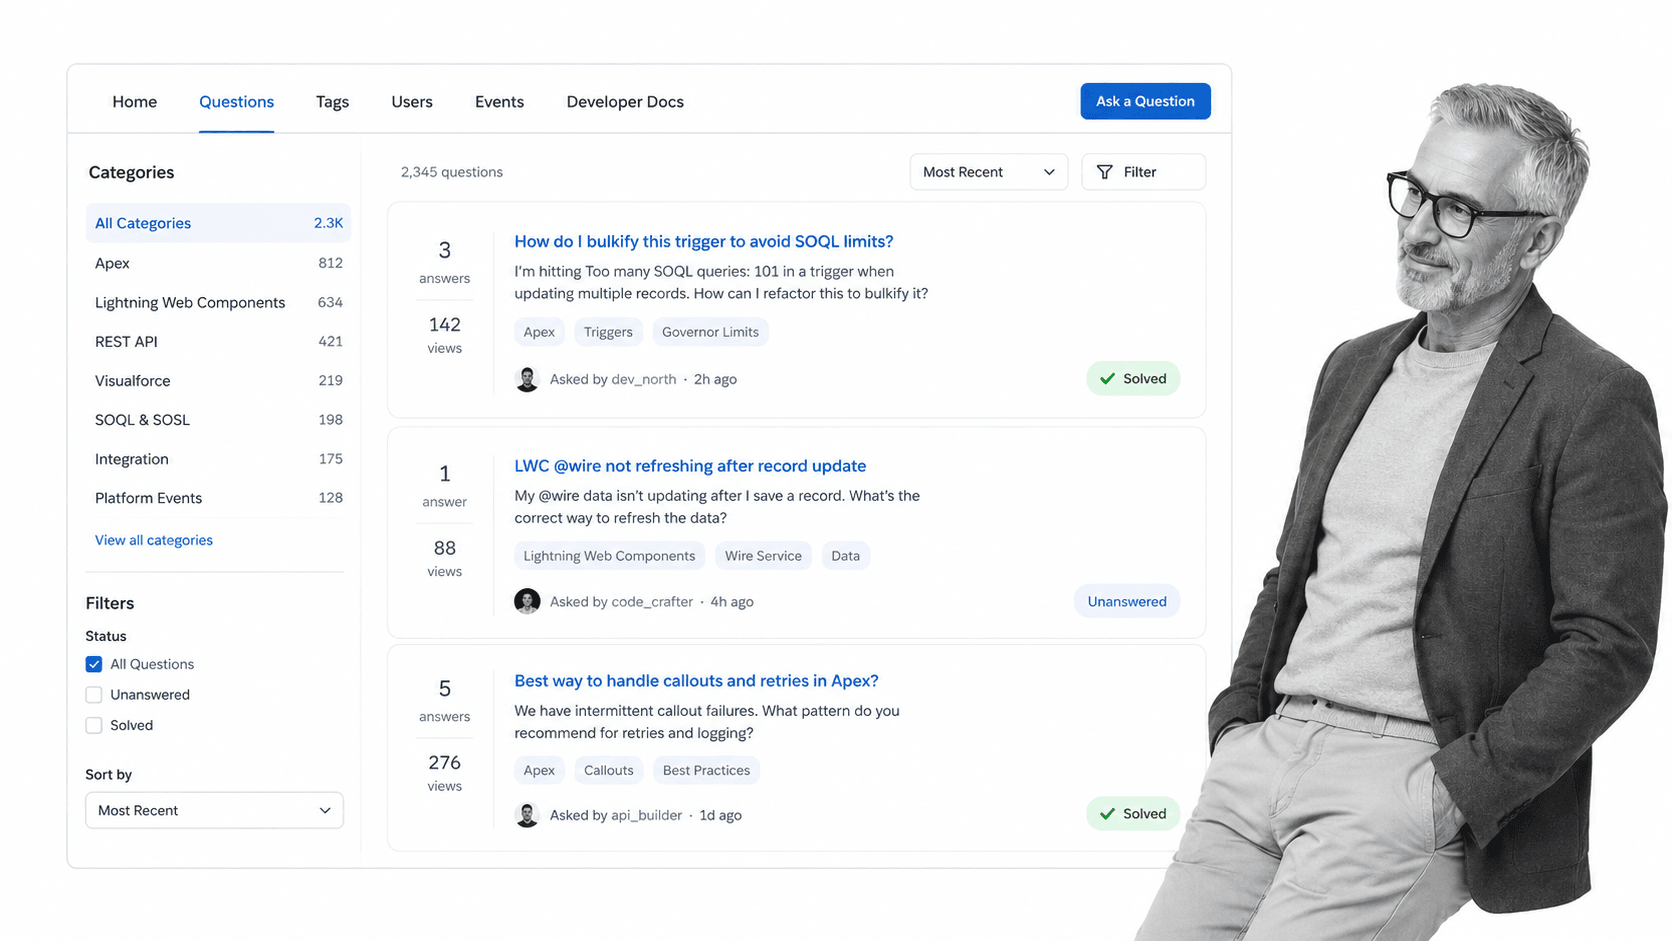Open the callouts and retries in Apex question
This screenshot has width=1672, height=941.
[x=696, y=681]
